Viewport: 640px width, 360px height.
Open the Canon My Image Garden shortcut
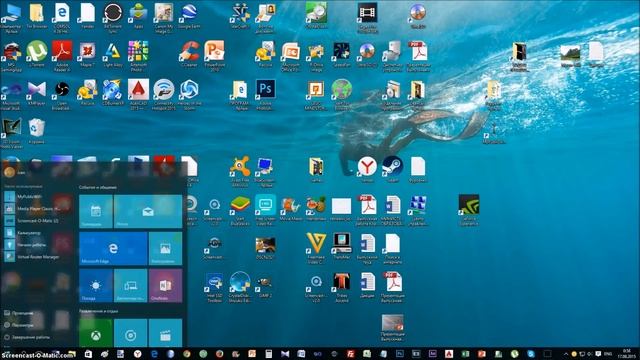click(x=164, y=18)
